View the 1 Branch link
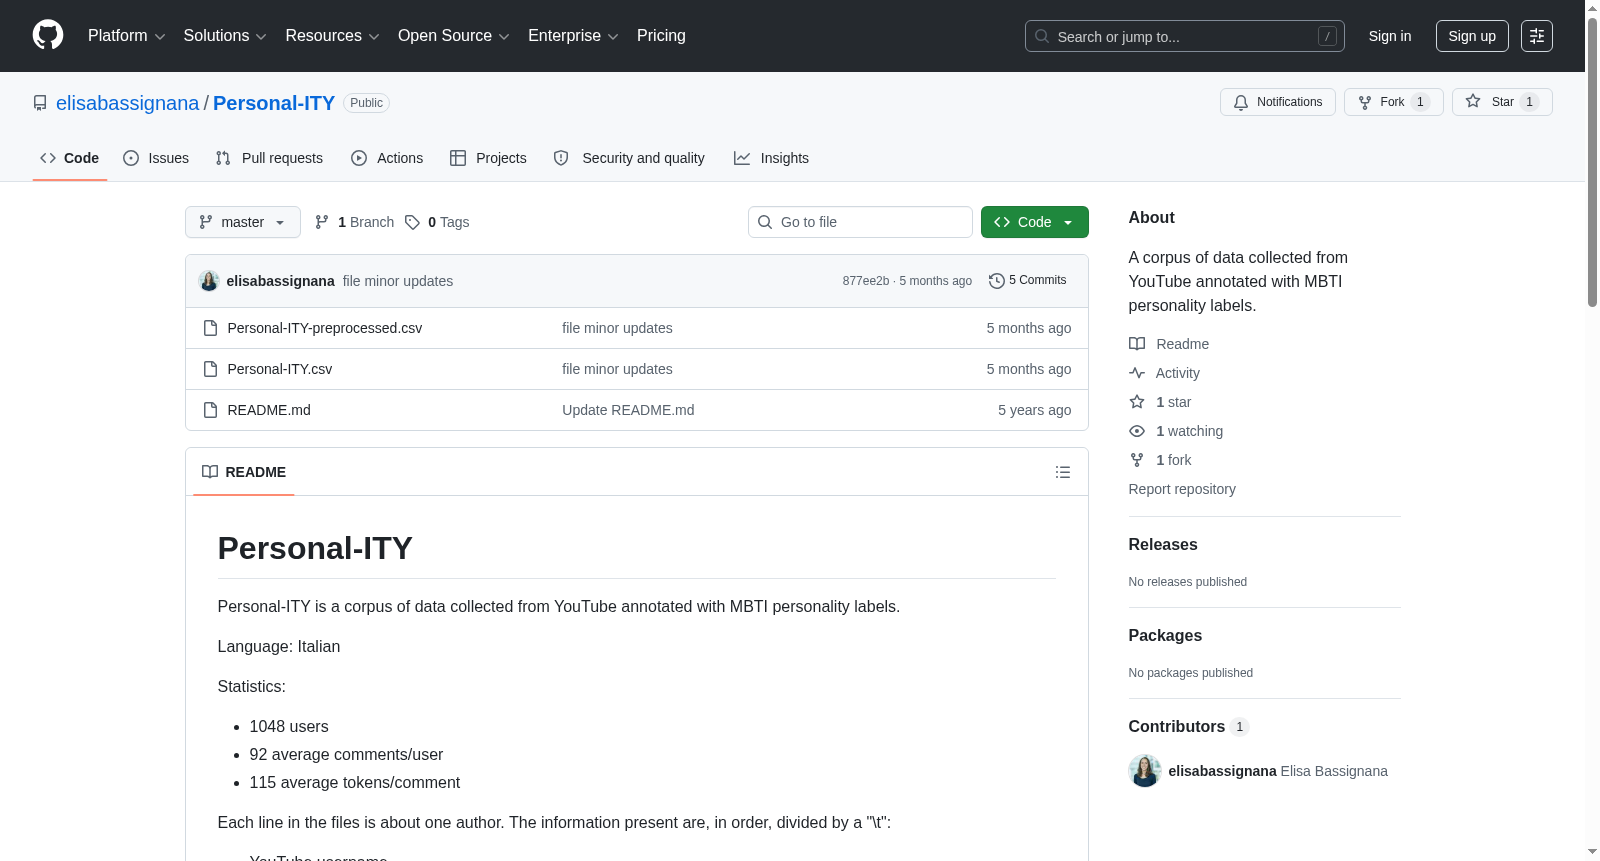1600x861 pixels. tap(354, 222)
